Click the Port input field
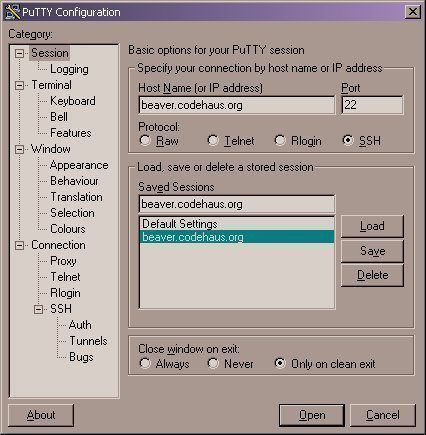 (372, 105)
